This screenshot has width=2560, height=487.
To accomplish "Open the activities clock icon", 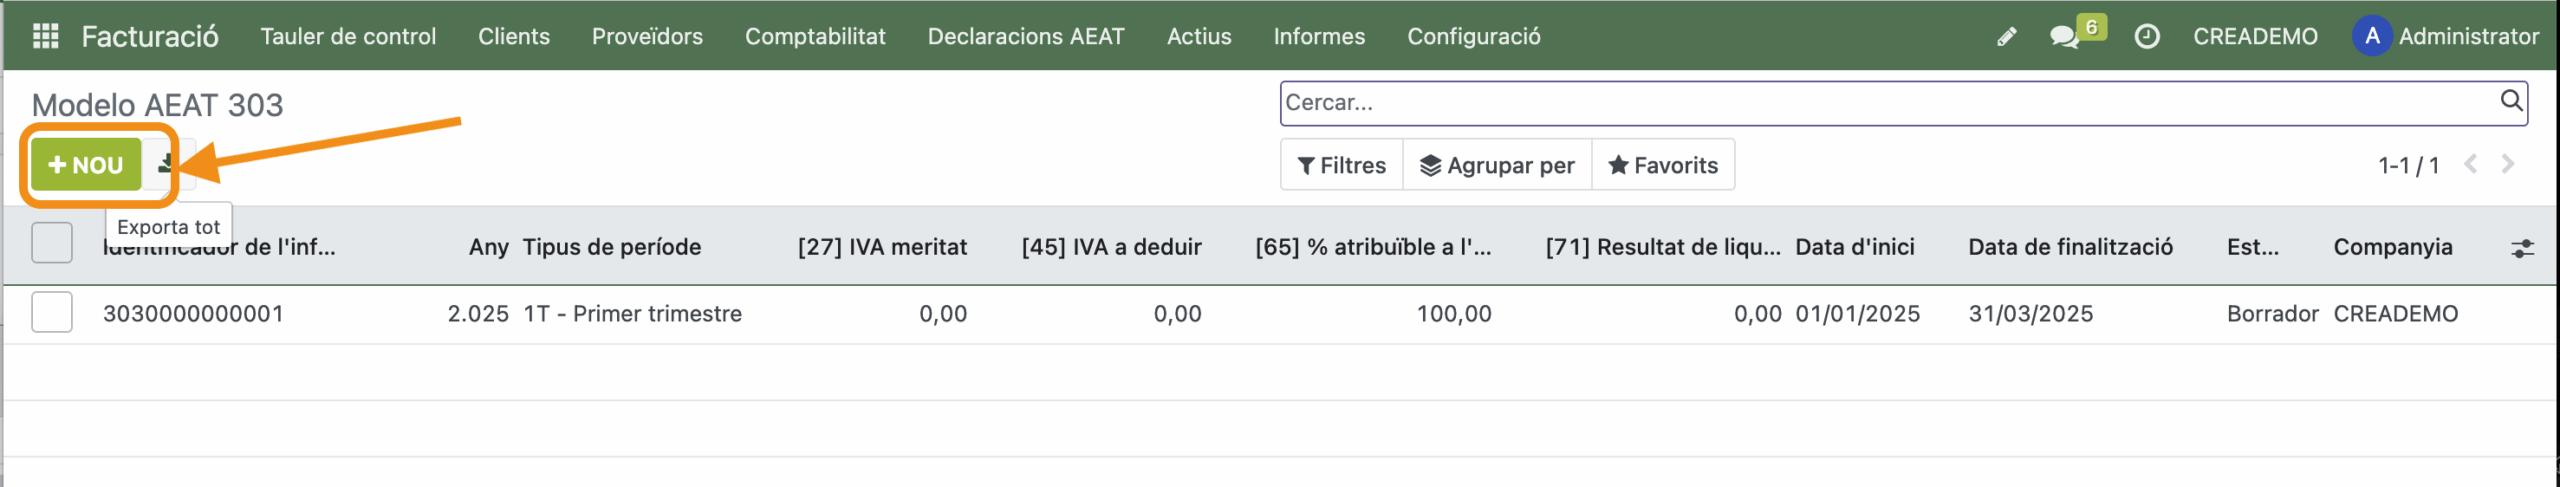I will pyautogui.click(x=2146, y=37).
